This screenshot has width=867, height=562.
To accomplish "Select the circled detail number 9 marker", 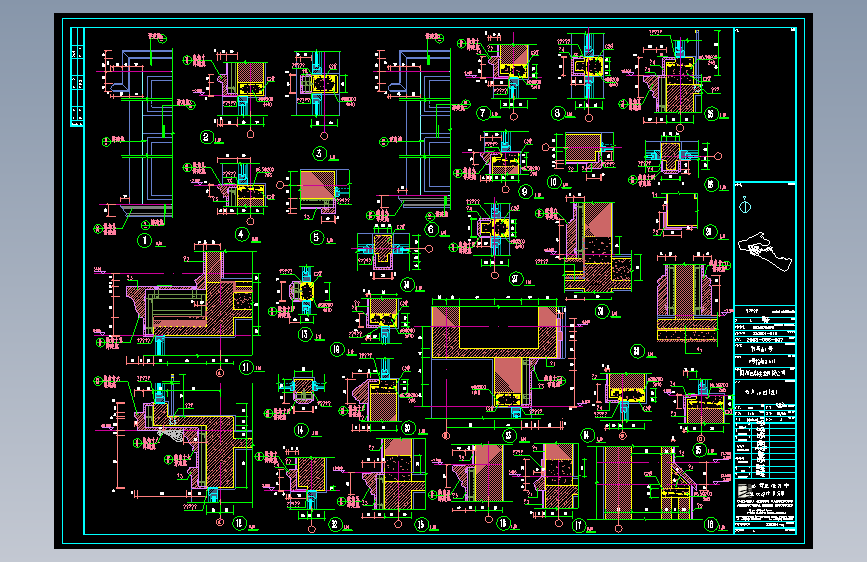I will coord(525,191).
